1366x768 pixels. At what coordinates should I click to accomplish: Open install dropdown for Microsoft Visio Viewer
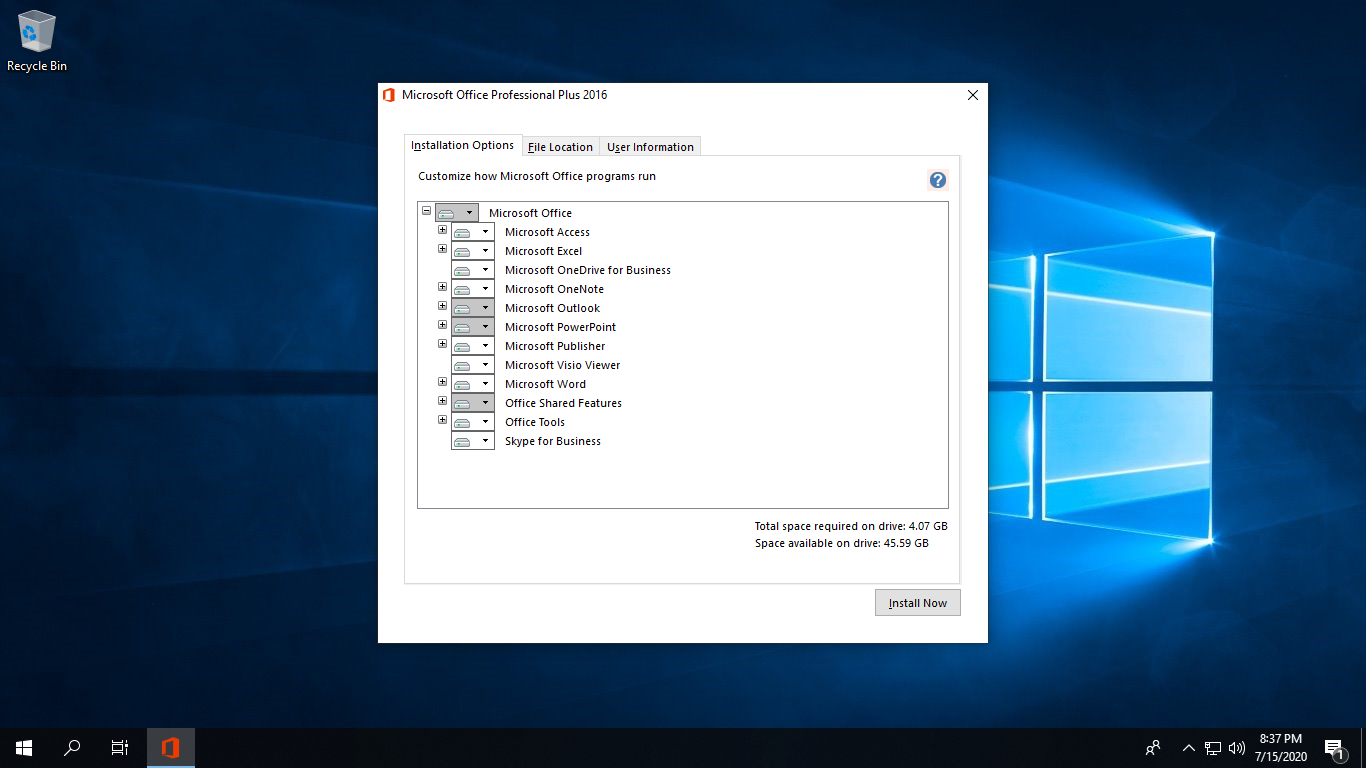(x=473, y=365)
